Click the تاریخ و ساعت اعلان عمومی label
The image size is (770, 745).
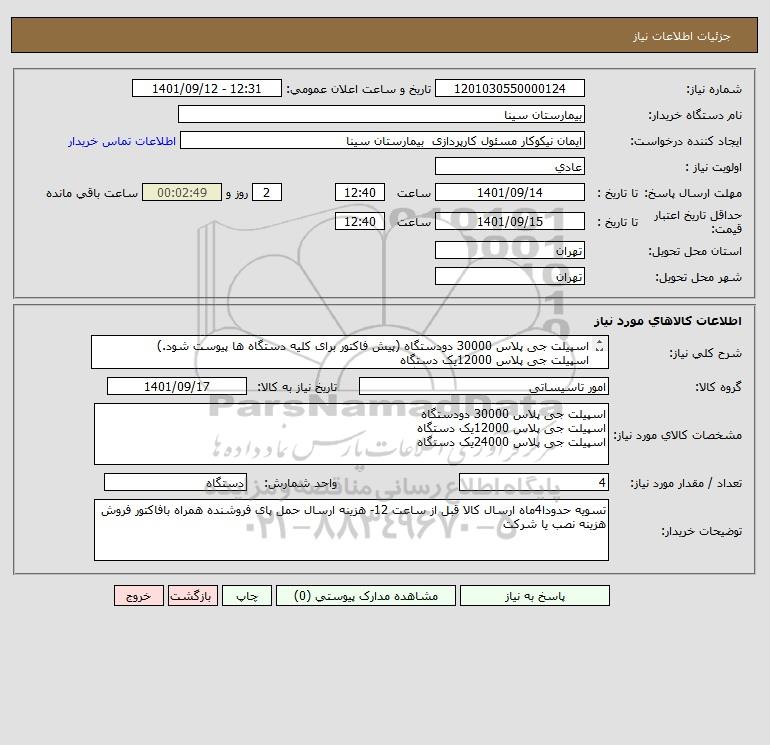click(359, 89)
